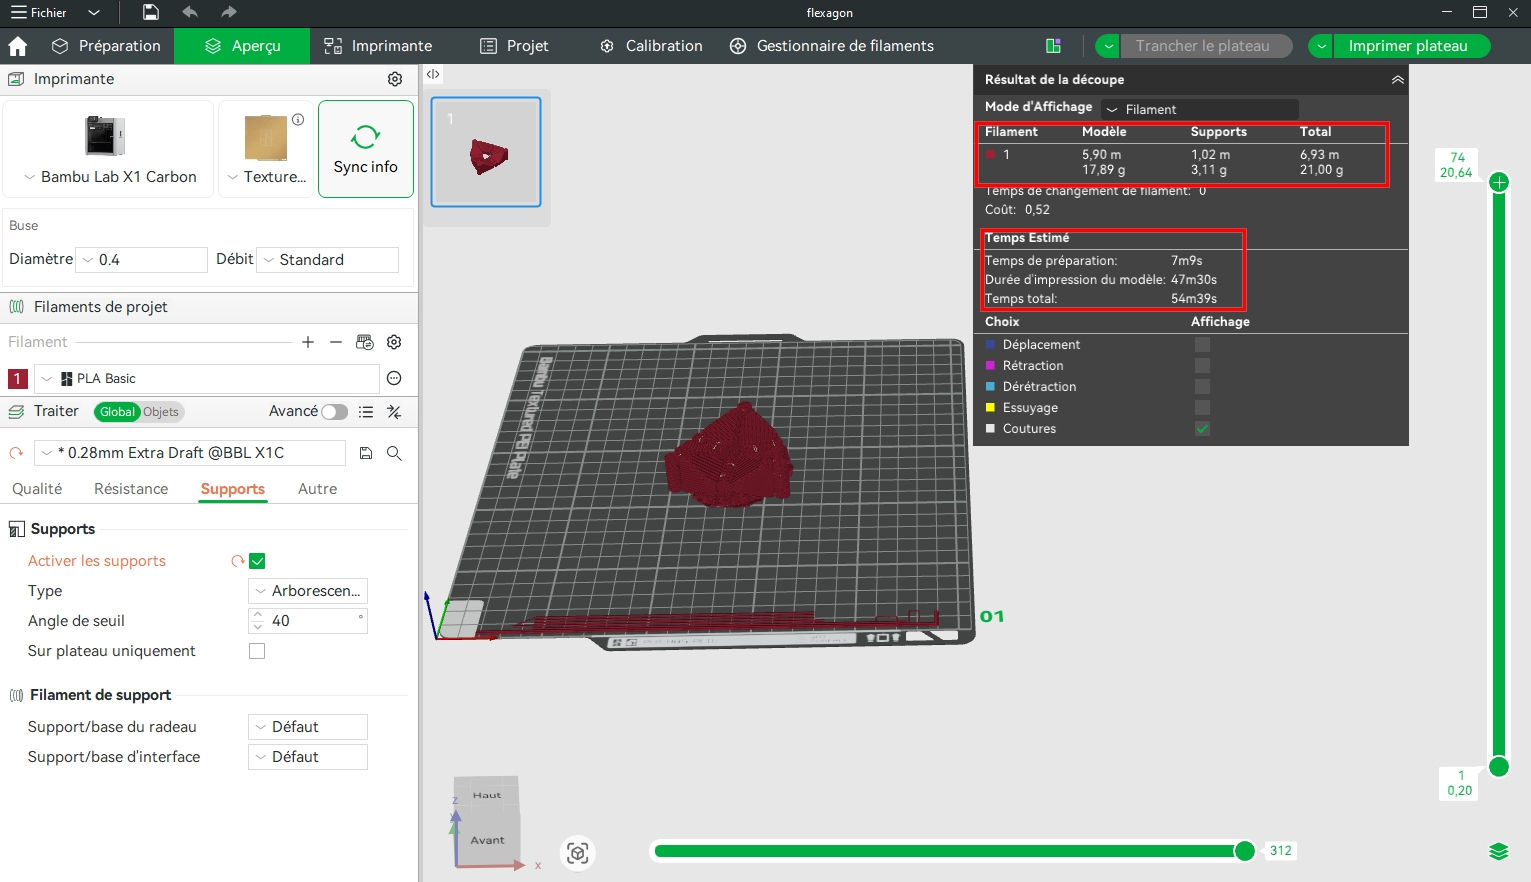Image resolution: width=1531 pixels, height=882 pixels.
Task: Open Mode d'Affichage Filament dropdown
Action: coord(1200,109)
